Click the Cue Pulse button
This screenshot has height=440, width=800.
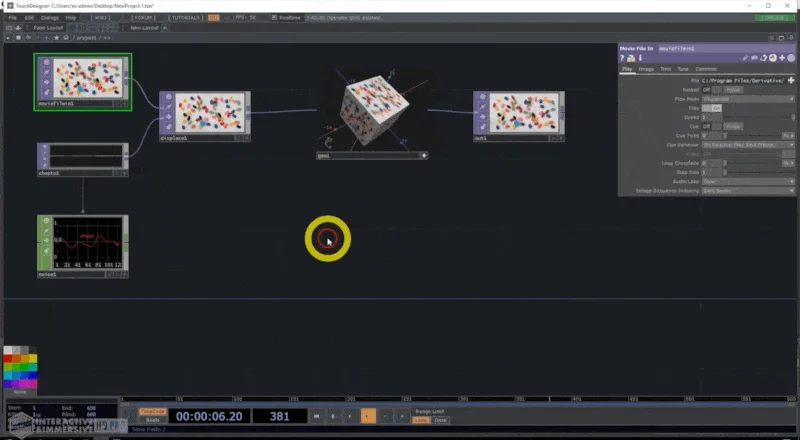(733, 127)
